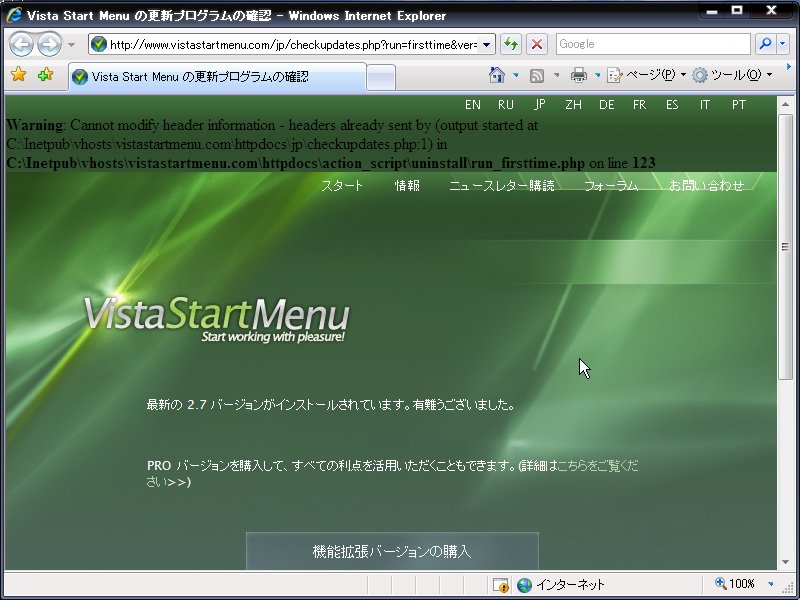Switch site language to FR
The height and width of the screenshot is (600, 800).
pos(639,105)
